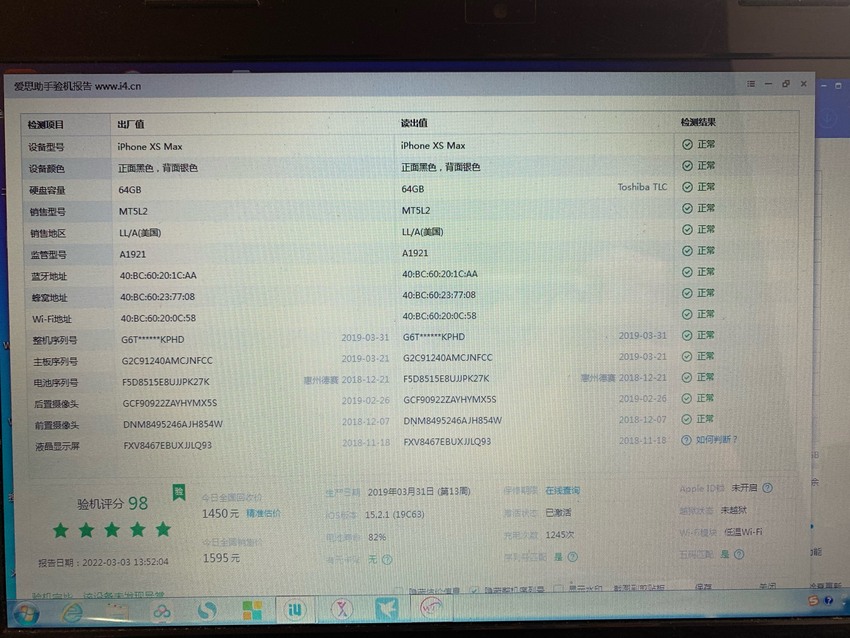Toggle the 隐藏整机序列号 checkbox
The image size is (850, 638).
click(475, 590)
